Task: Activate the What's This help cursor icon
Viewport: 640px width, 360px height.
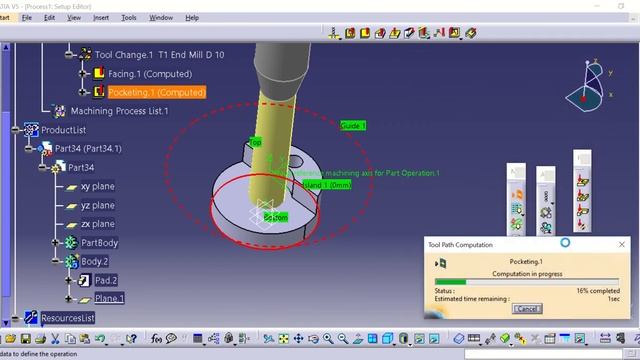Action: click(131, 338)
